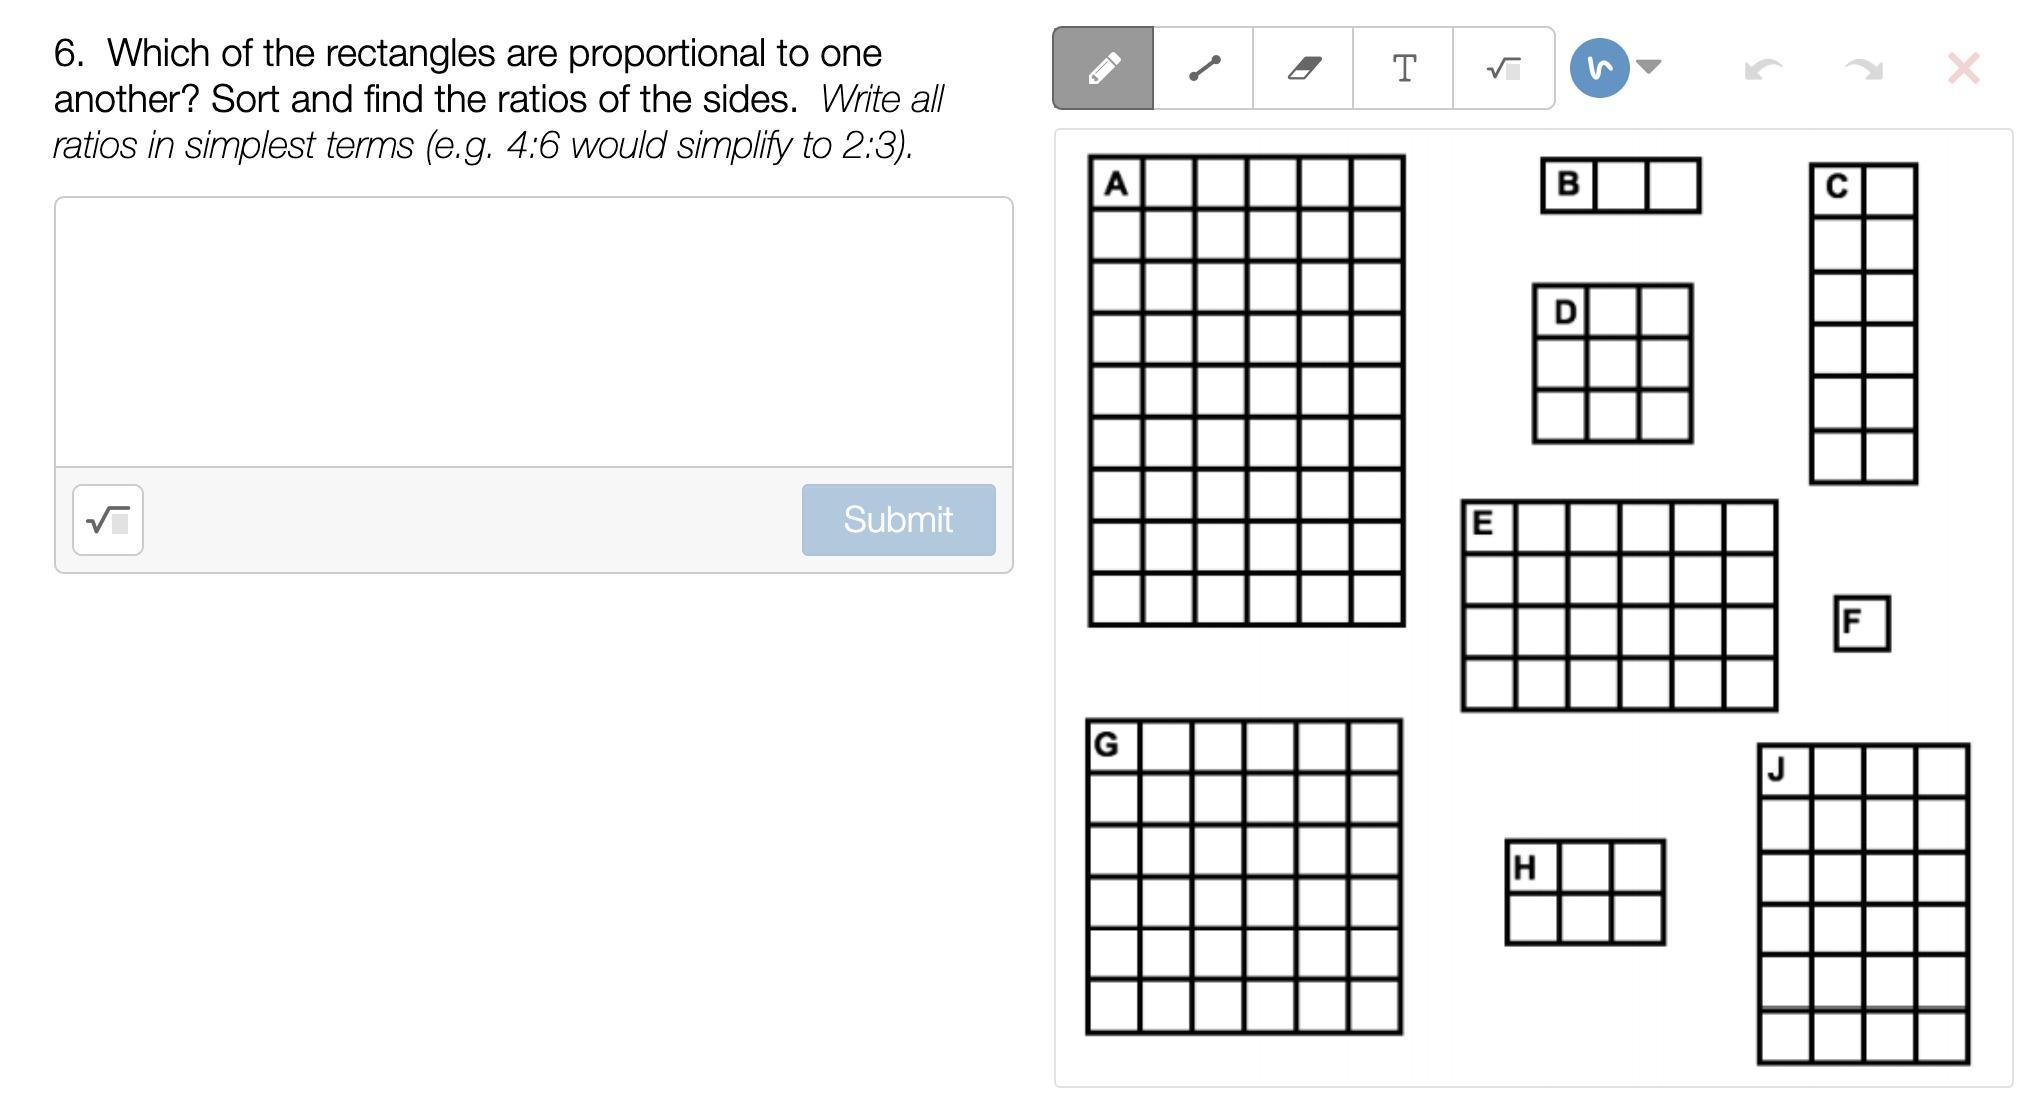Click the tall rectangle labeled C
Image resolution: width=2038 pixels, height=1110 pixels.
pyautogui.click(x=1863, y=324)
